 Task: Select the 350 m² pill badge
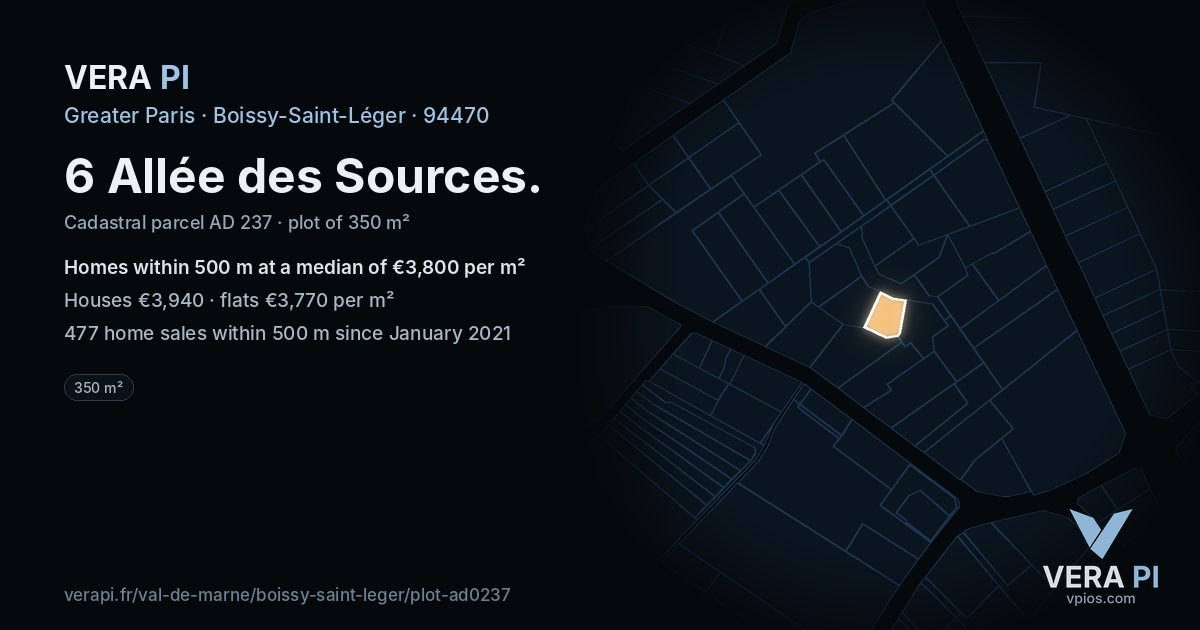(99, 387)
